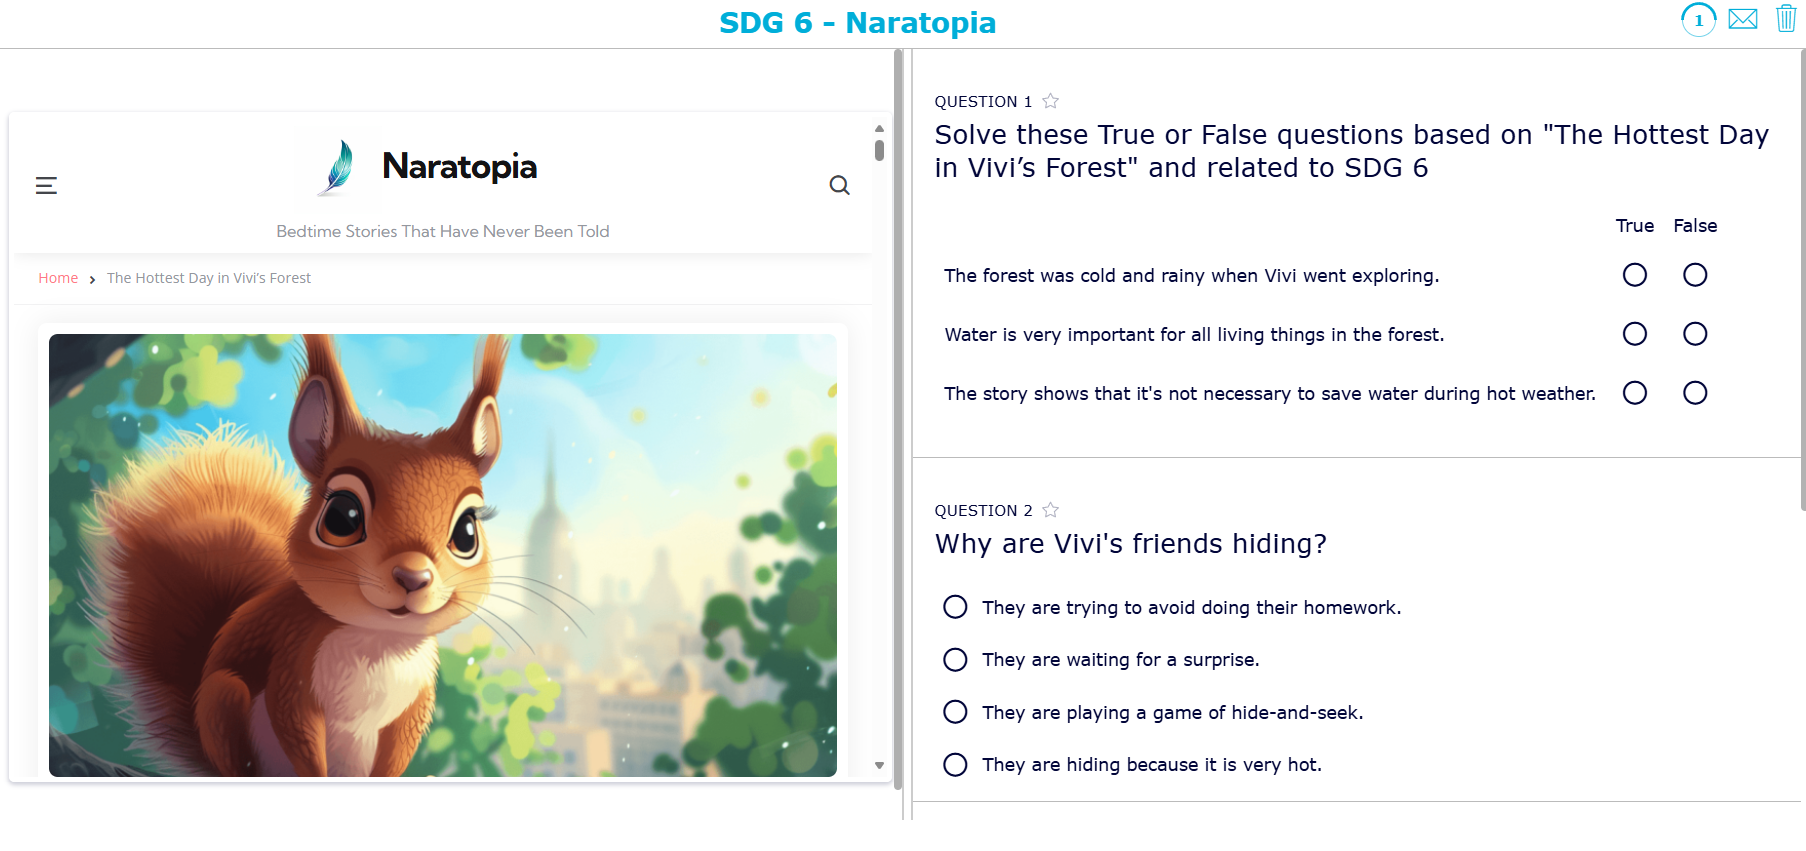The height and width of the screenshot is (851, 1806).
Task: Click the squirrel story image
Action: [442, 555]
